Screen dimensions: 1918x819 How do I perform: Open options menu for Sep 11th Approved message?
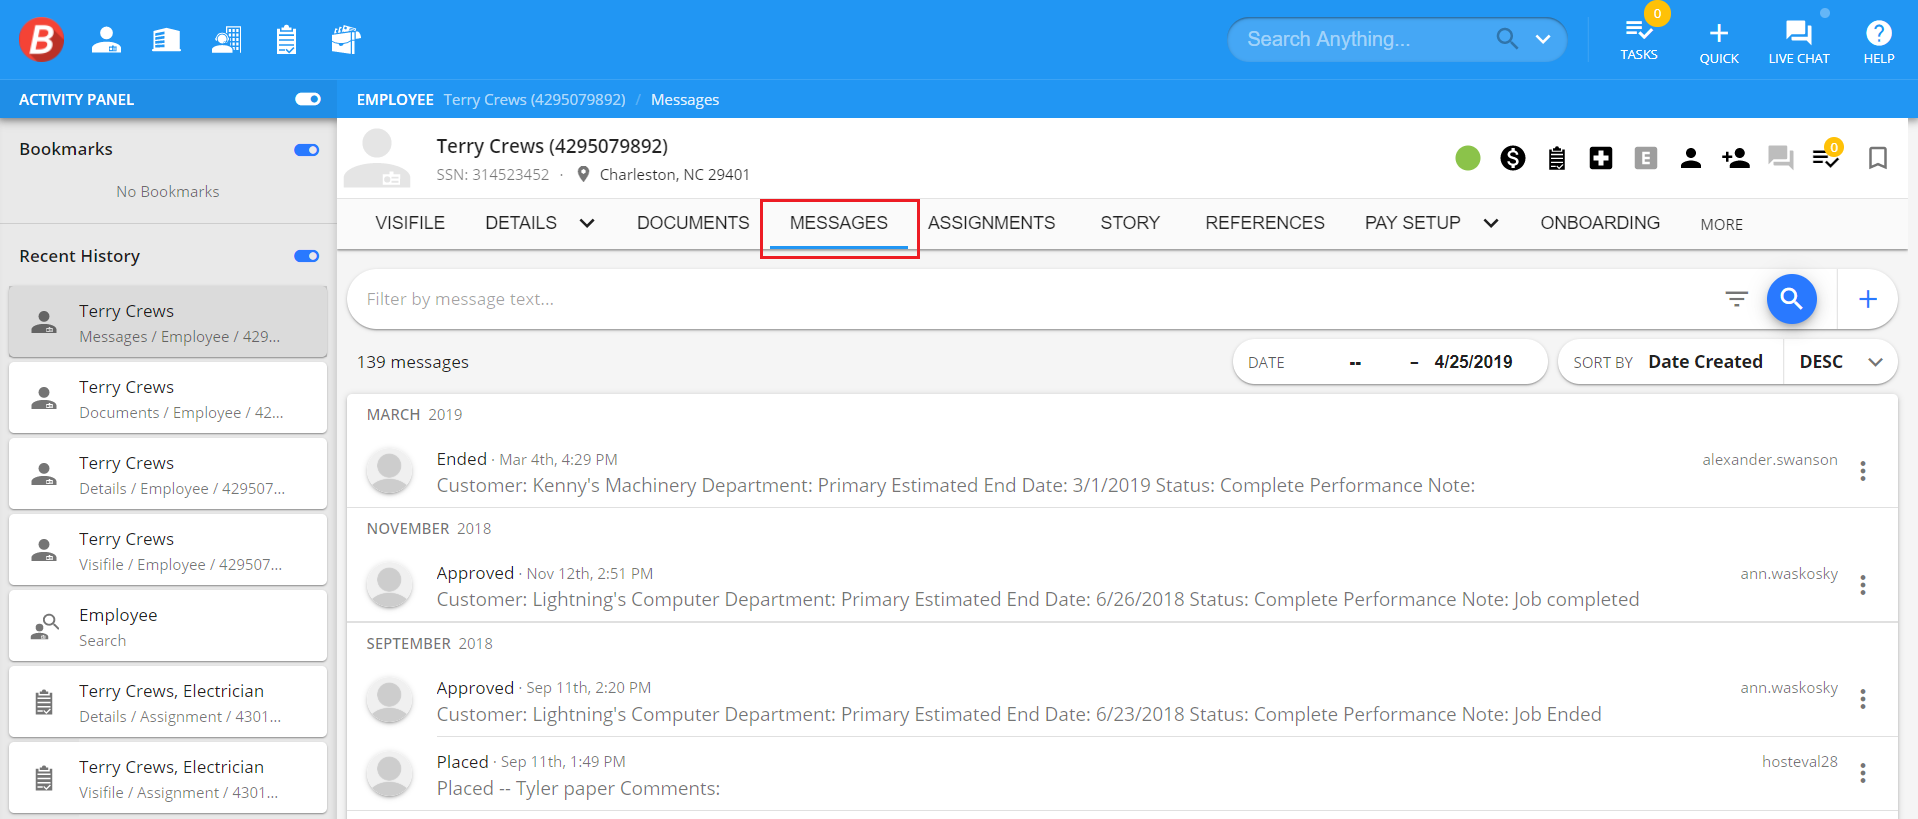point(1863,699)
